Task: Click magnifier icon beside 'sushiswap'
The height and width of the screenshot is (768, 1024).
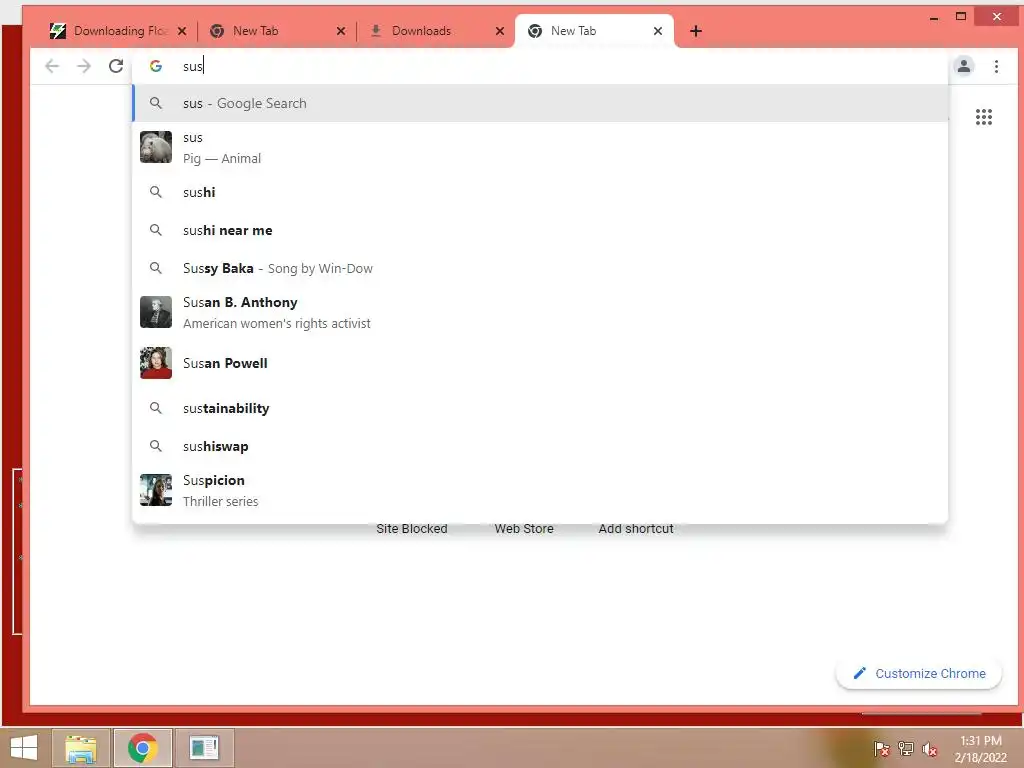Action: point(155,446)
